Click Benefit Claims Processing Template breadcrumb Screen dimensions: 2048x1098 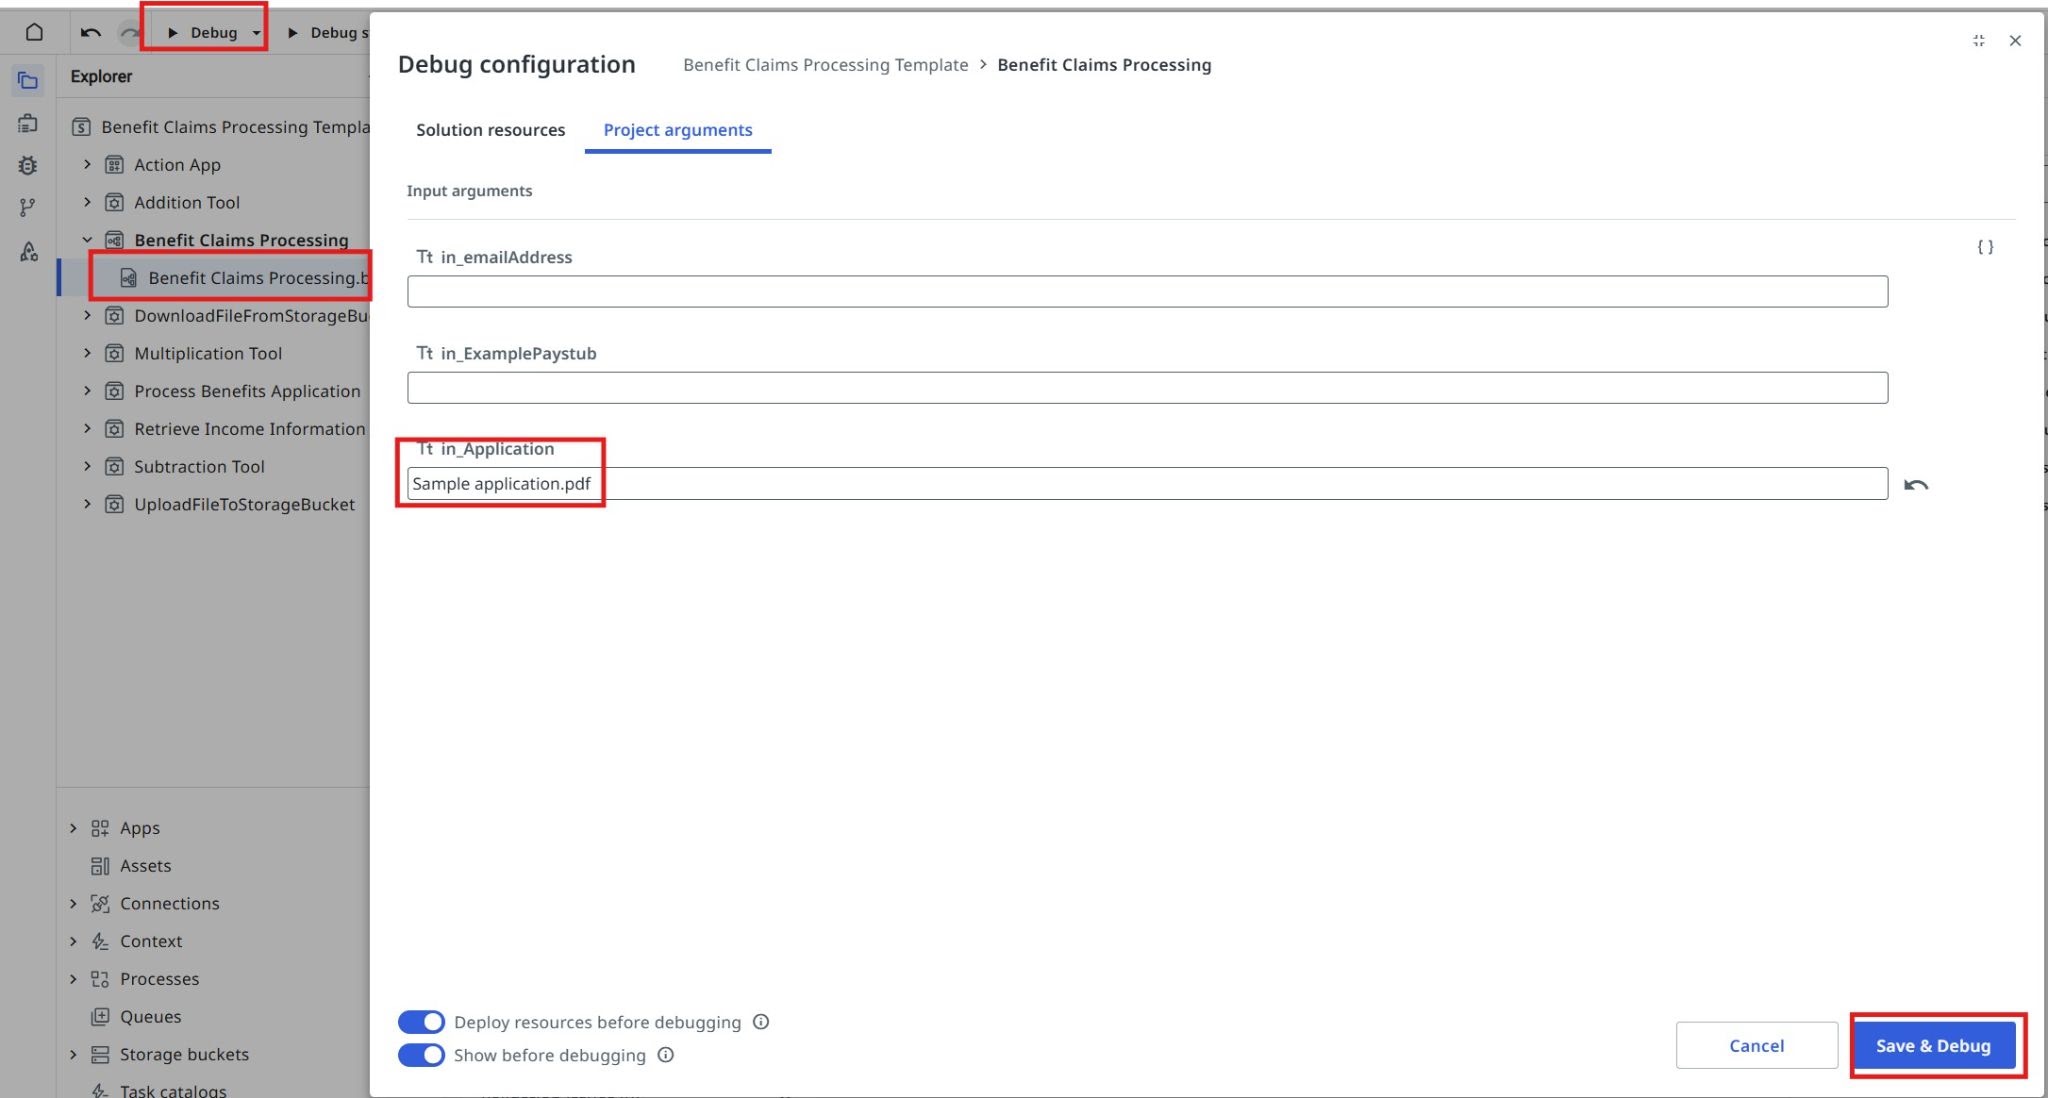(x=825, y=65)
